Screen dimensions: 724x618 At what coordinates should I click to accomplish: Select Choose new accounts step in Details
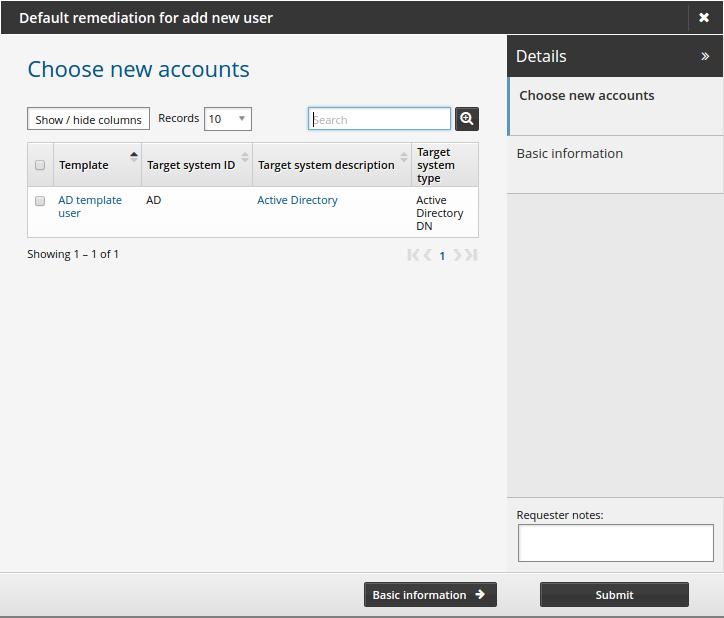pos(587,96)
